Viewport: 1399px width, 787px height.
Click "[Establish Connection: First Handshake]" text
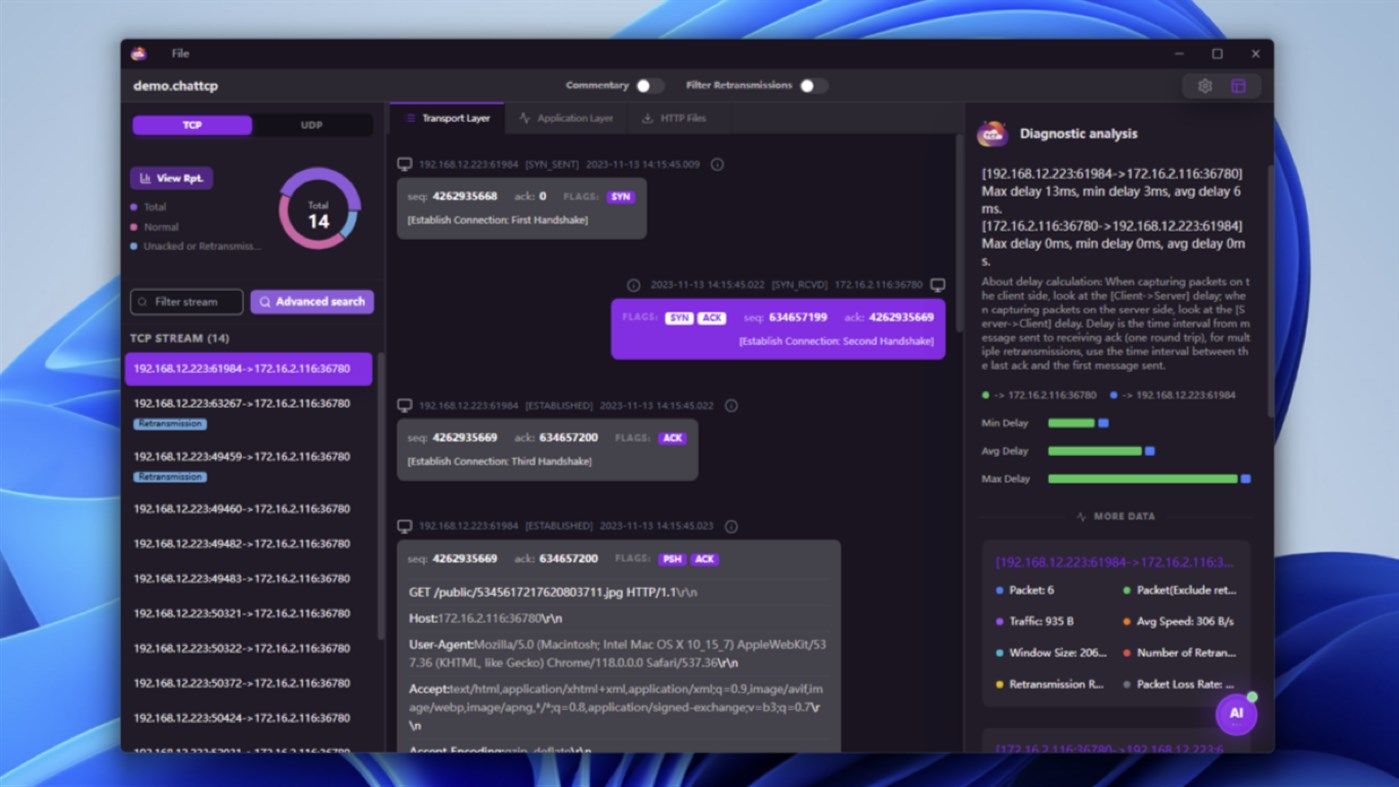pyautogui.click(x=497, y=220)
